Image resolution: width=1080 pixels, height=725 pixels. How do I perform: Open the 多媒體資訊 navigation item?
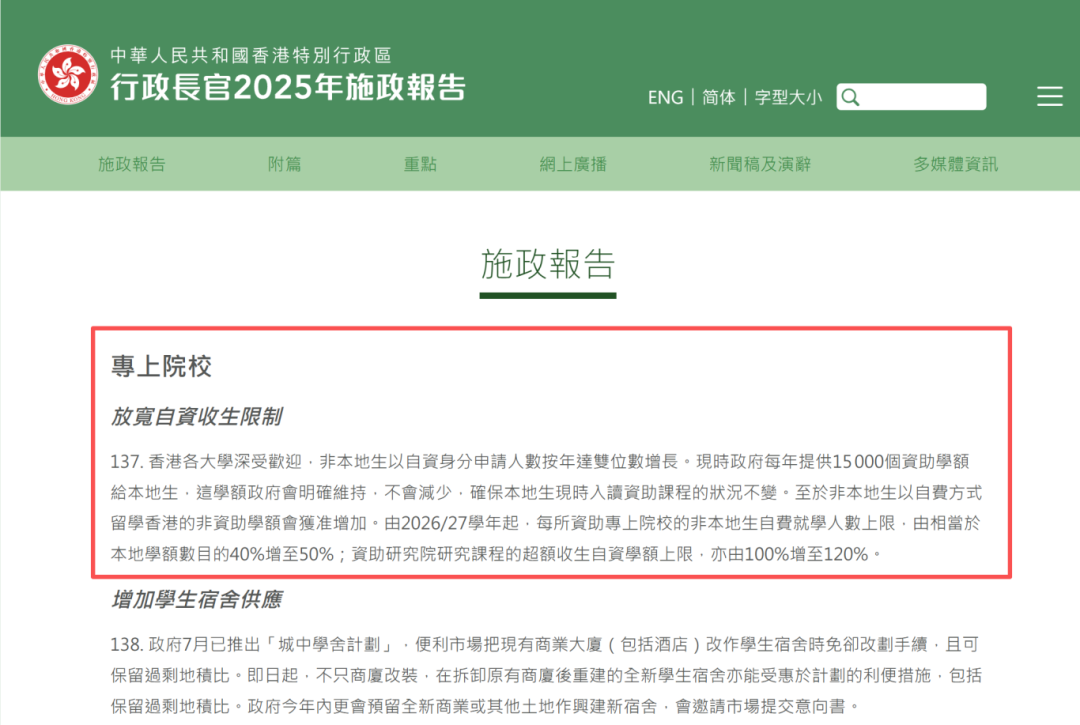954,164
